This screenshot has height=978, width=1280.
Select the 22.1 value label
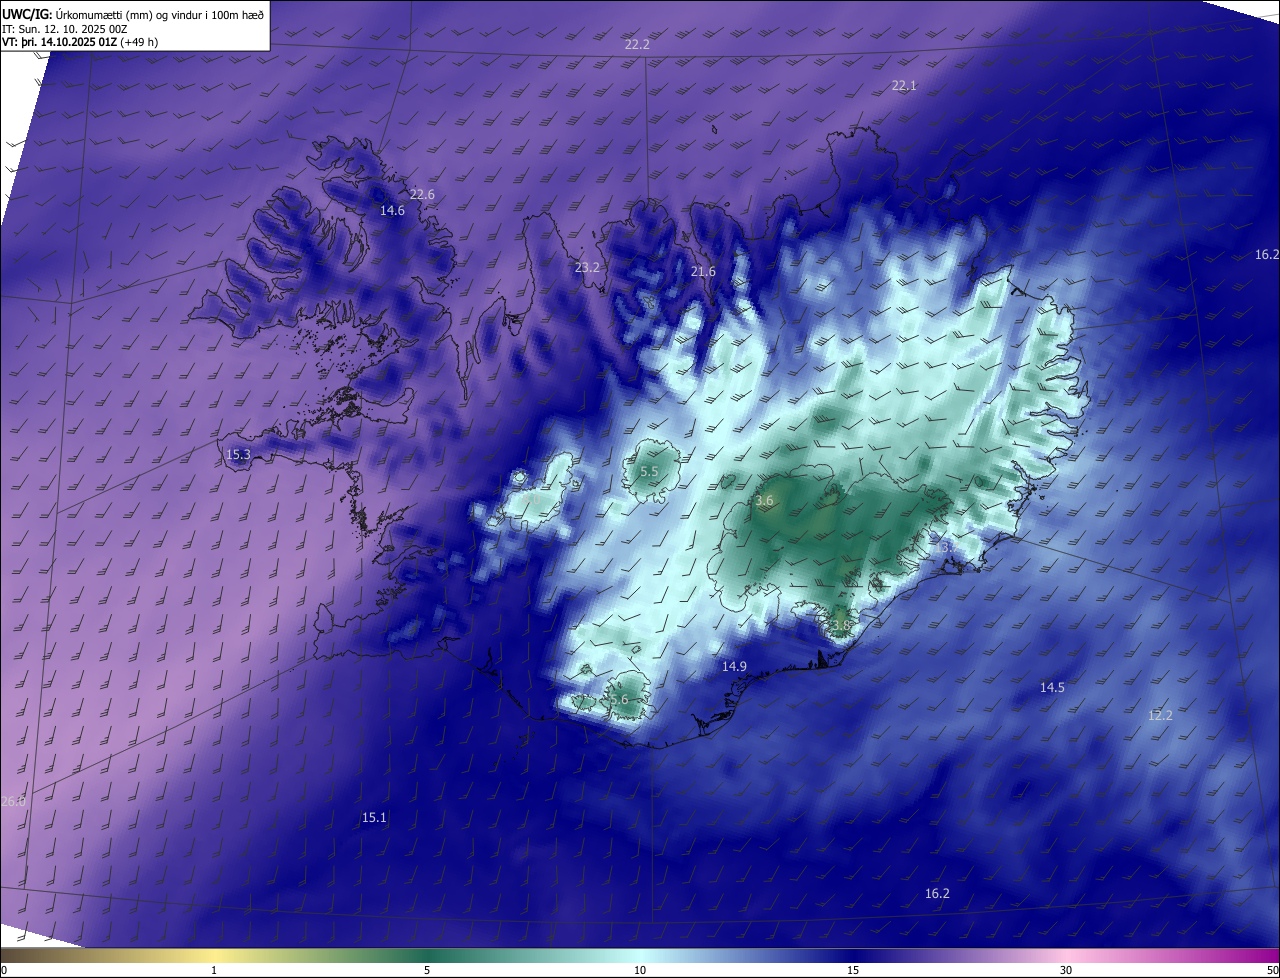[904, 86]
